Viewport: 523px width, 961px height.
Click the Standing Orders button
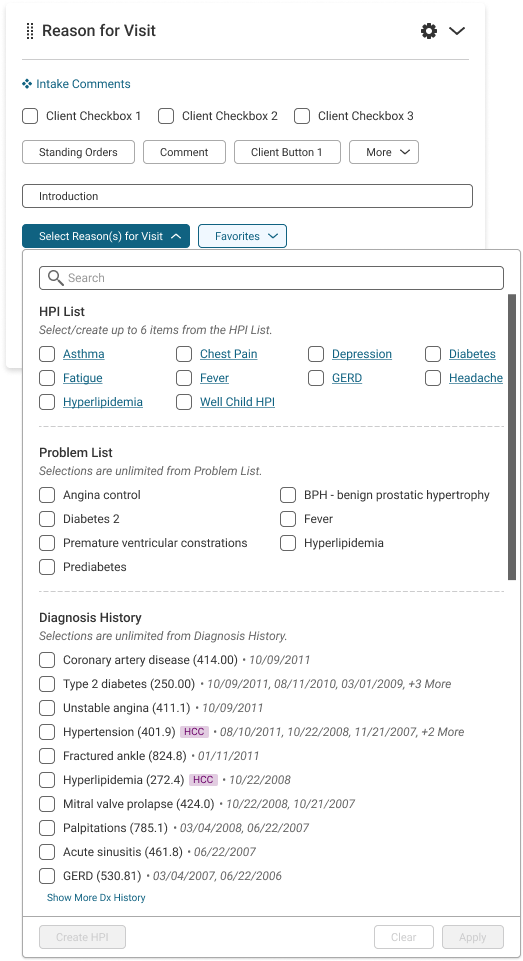pyautogui.click(x=78, y=152)
